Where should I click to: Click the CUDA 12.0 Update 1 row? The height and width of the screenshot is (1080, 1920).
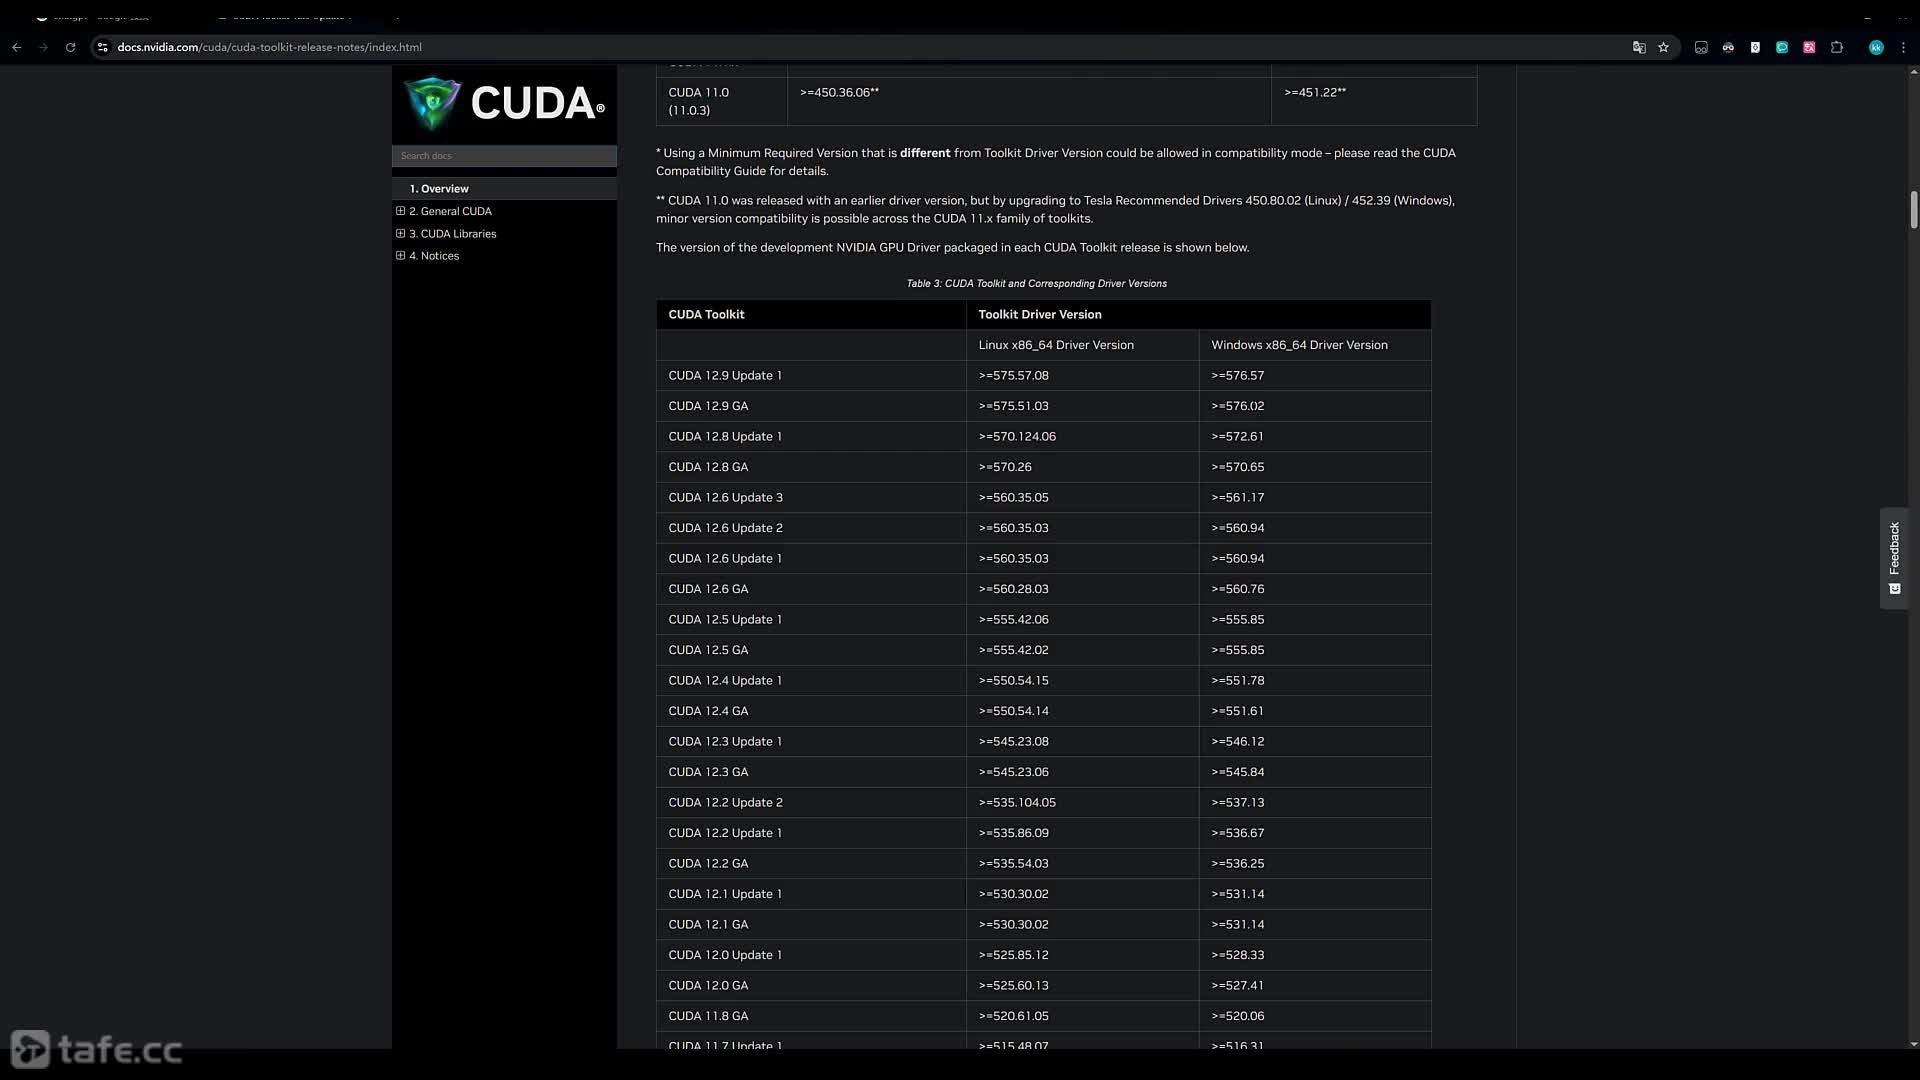click(x=1043, y=955)
